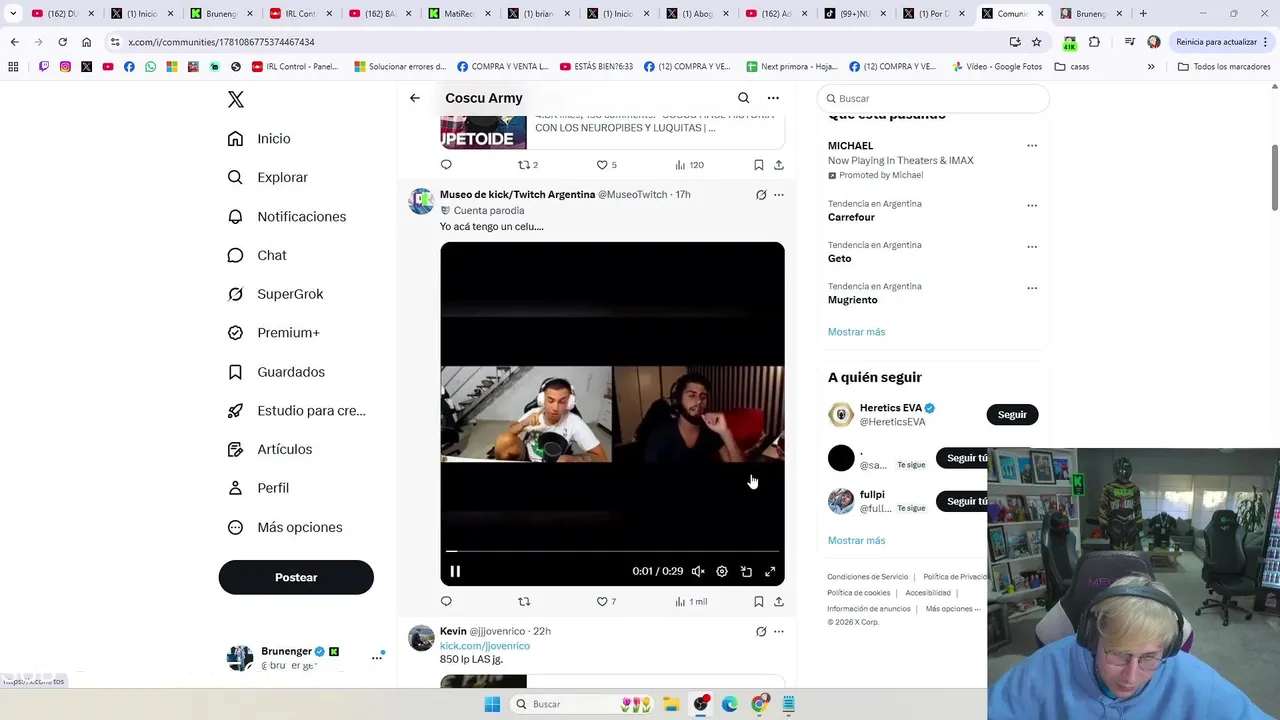This screenshot has width=1280, height=720.
Task: Open Coscu Army header more options
Action: point(773,98)
